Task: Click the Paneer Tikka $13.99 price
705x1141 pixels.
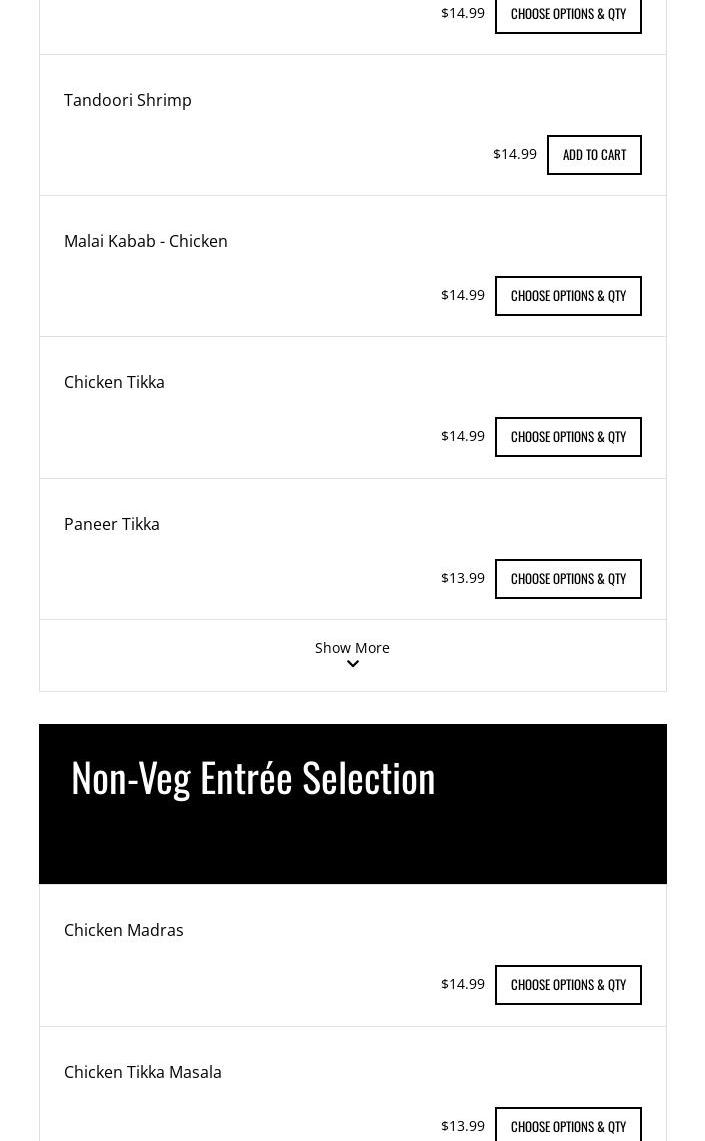Action: tap(463, 578)
